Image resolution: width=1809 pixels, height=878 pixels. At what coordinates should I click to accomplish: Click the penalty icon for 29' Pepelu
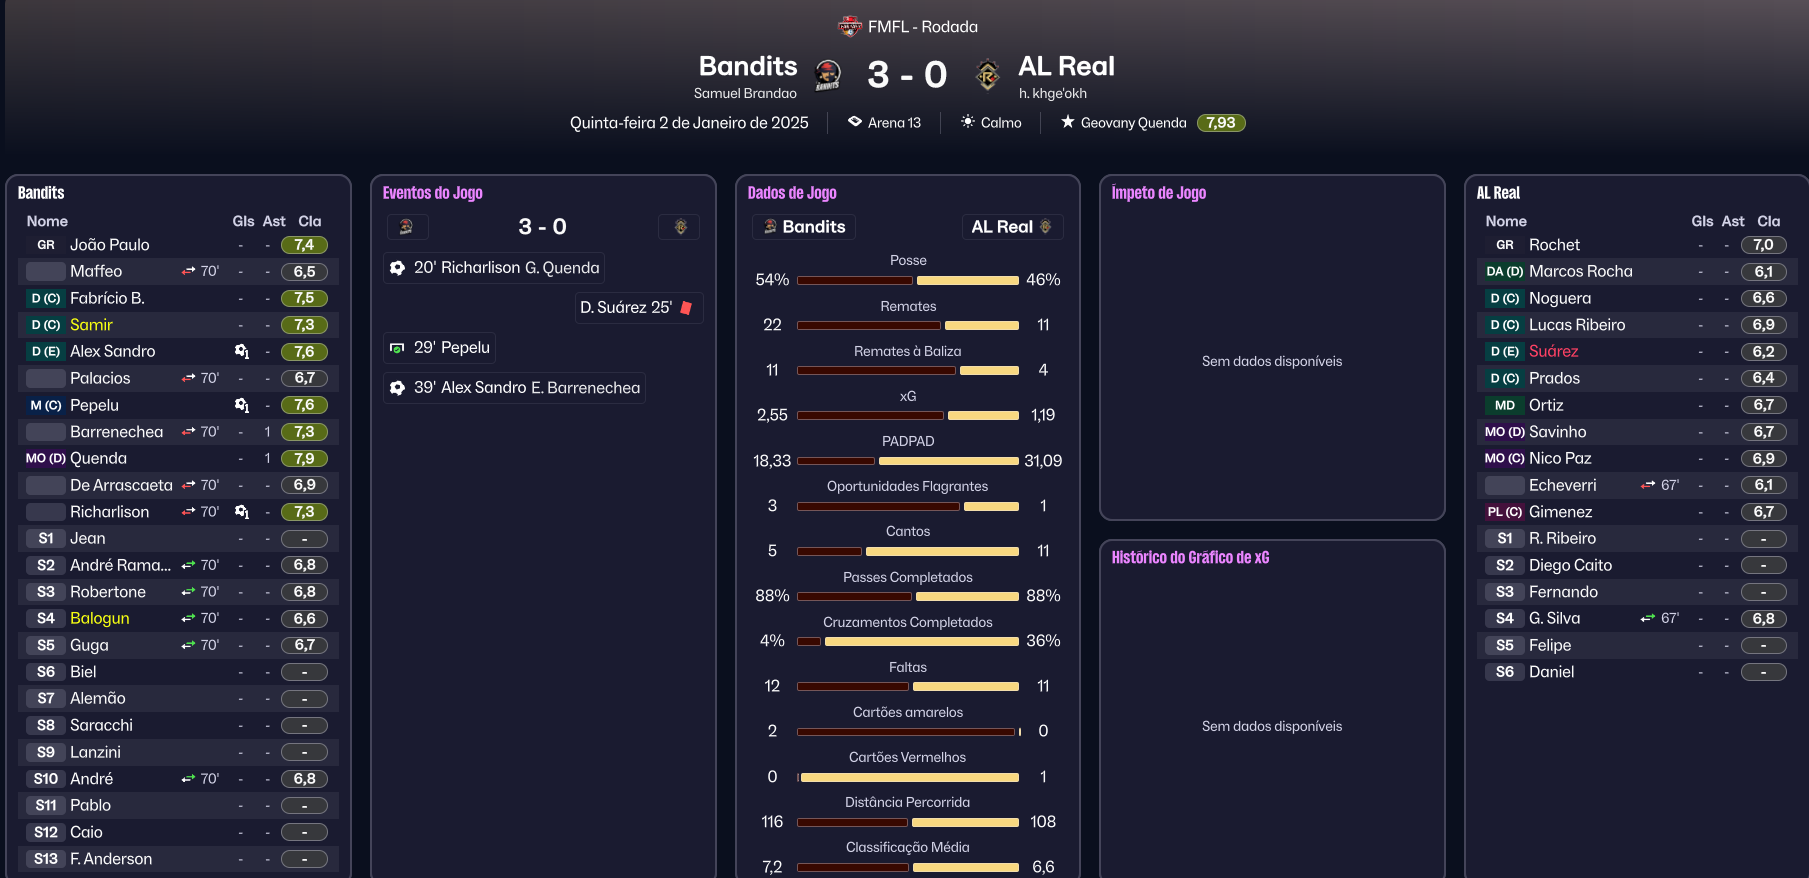point(398,348)
